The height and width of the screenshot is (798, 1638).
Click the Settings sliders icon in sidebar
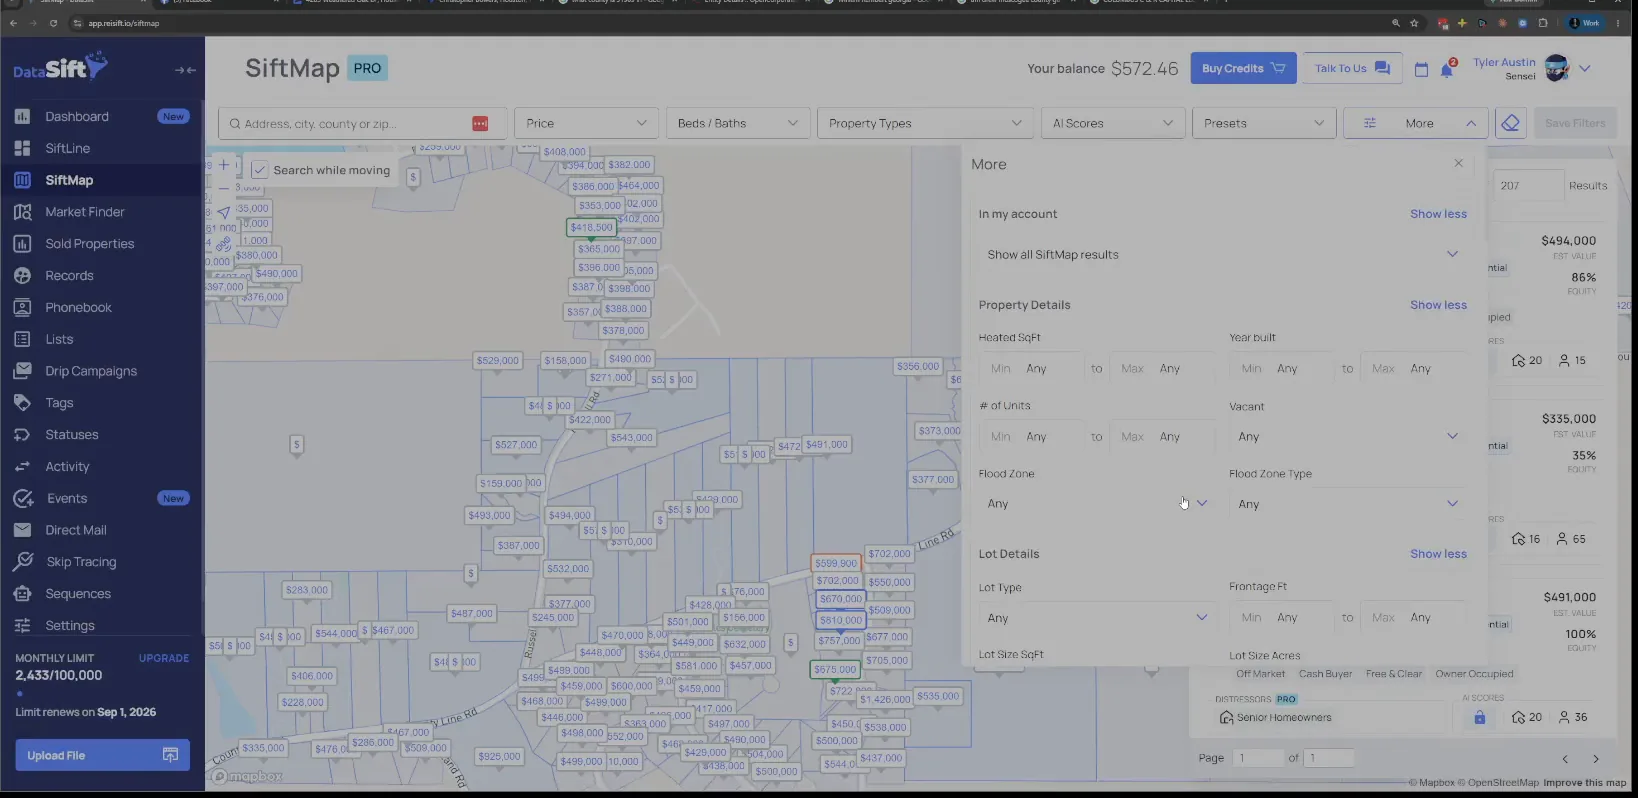click(x=22, y=626)
